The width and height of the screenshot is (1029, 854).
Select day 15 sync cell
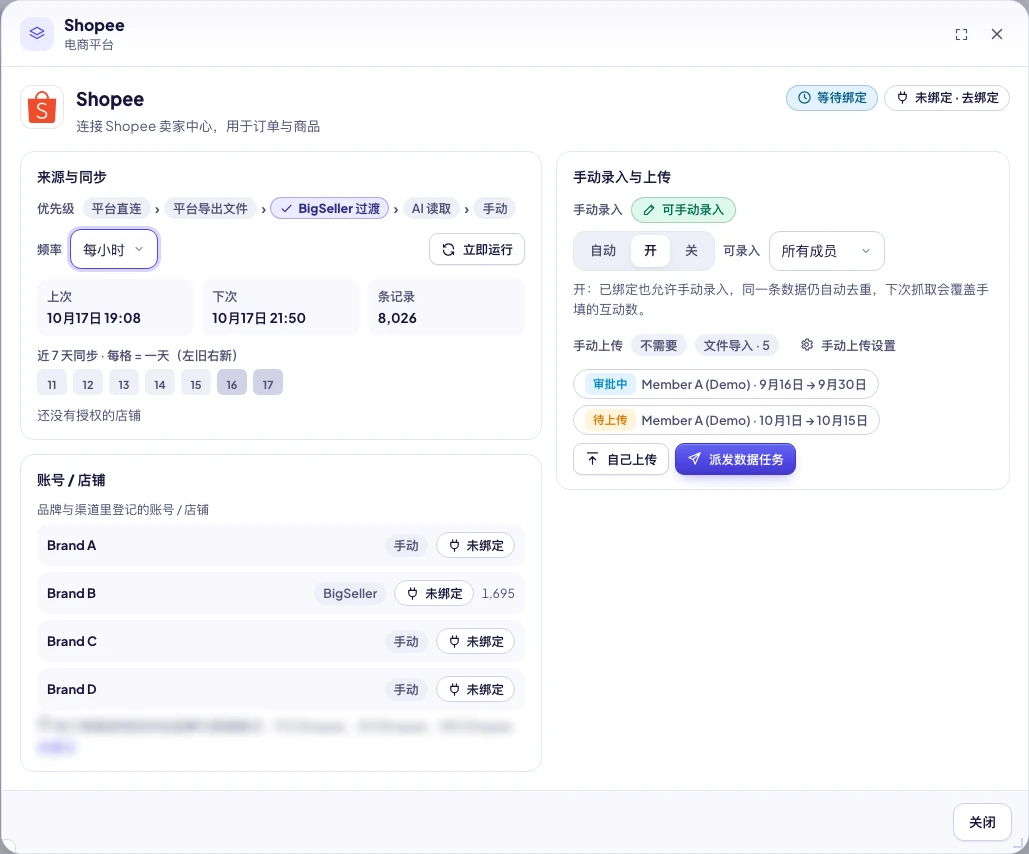coord(196,383)
